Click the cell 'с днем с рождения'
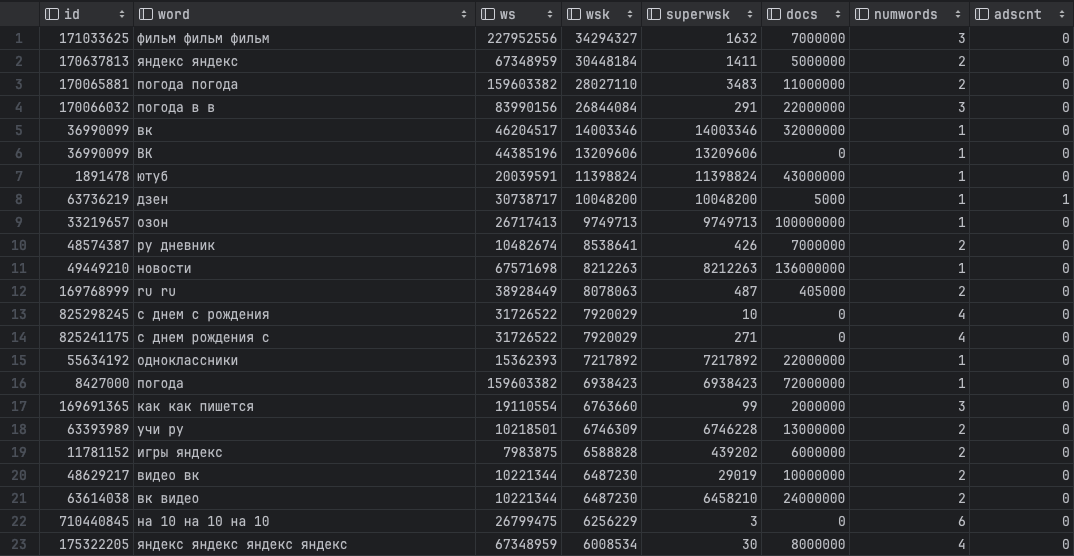Viewport: 1074px width, 556px height. pos(304,314)
